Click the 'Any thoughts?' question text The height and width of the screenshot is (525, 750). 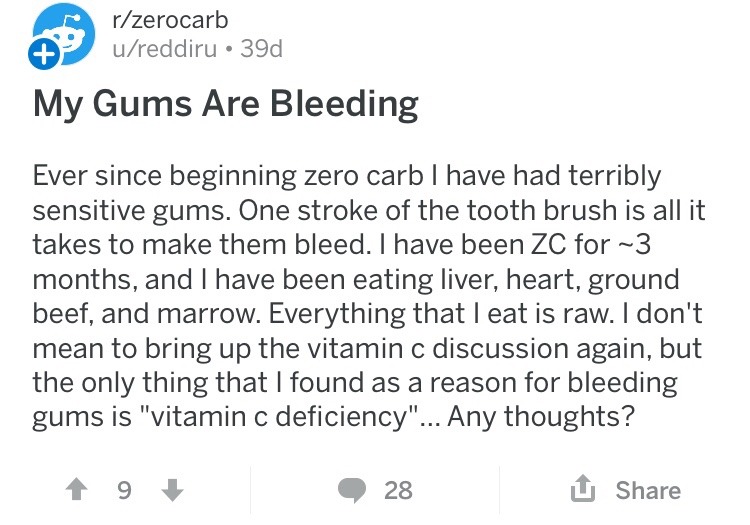pyautogui.click(x=541, y=415)
